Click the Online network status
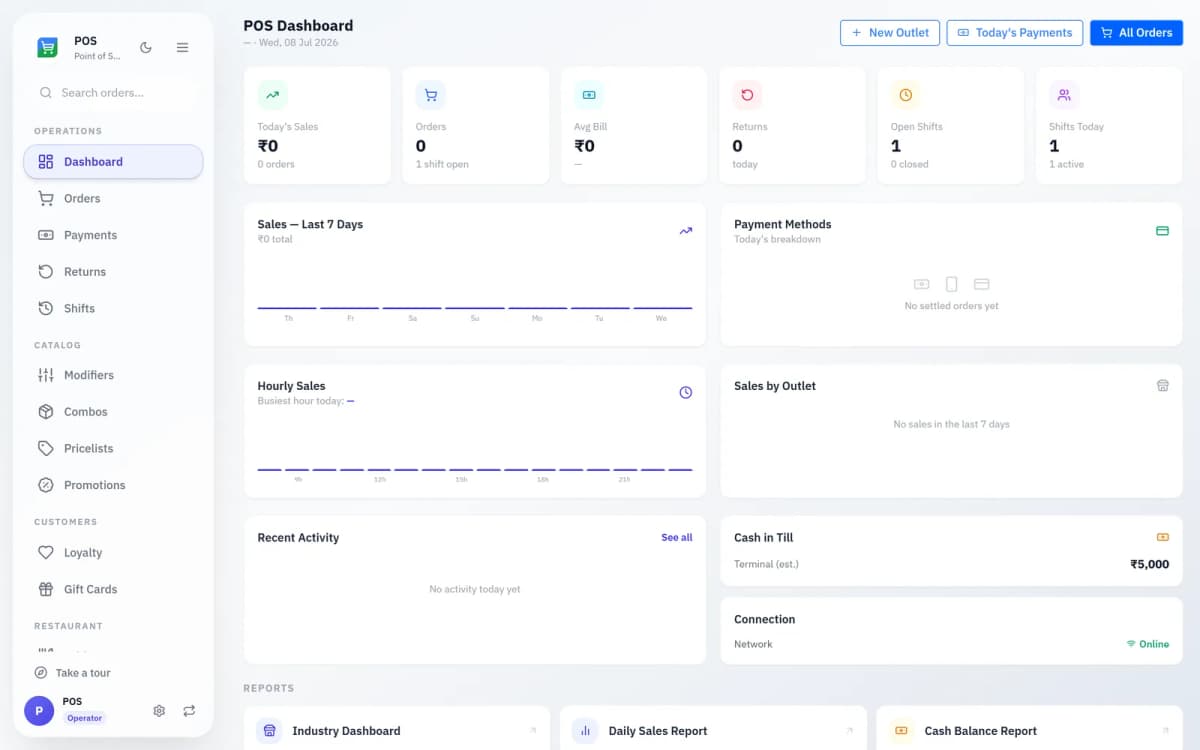The height and width of the screenshot is (750, 1200). point(1148,644)
